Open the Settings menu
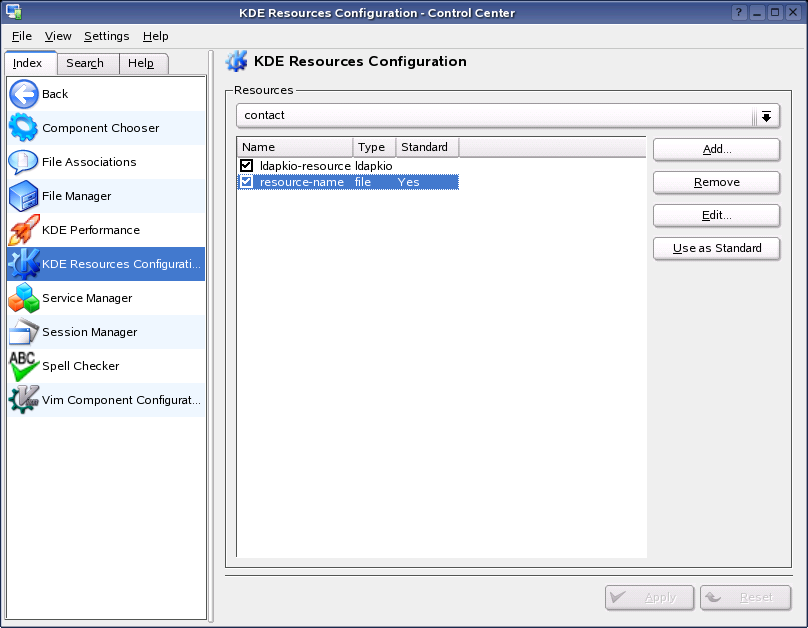808x628 pixels. [x=107, y=36]
